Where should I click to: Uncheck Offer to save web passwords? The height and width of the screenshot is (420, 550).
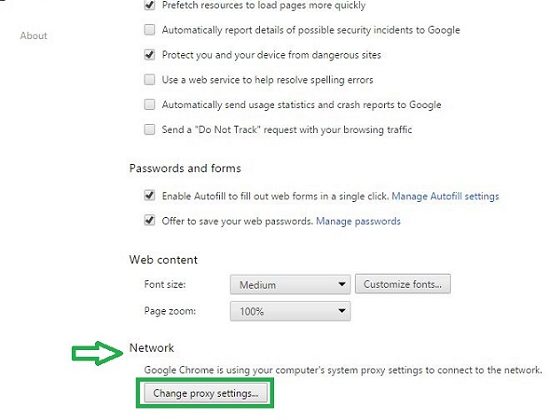150,221
